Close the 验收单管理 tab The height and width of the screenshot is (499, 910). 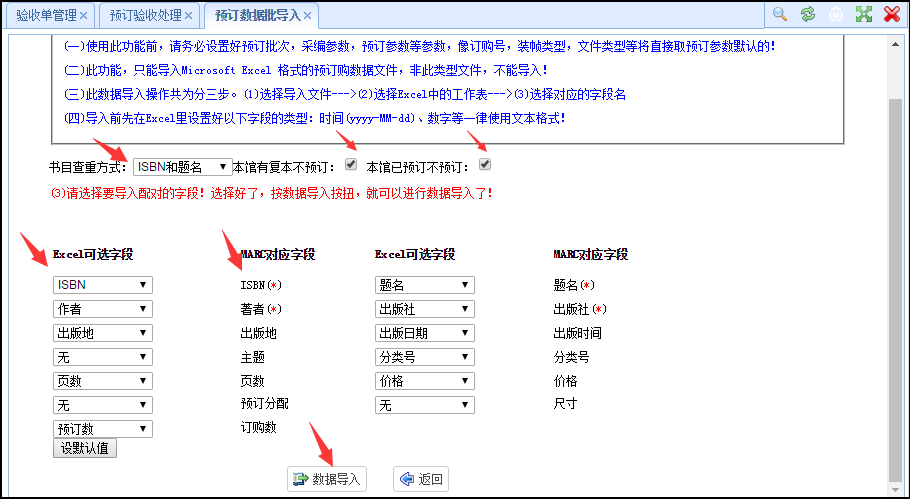pyautogui.click(x=84, y=16)
